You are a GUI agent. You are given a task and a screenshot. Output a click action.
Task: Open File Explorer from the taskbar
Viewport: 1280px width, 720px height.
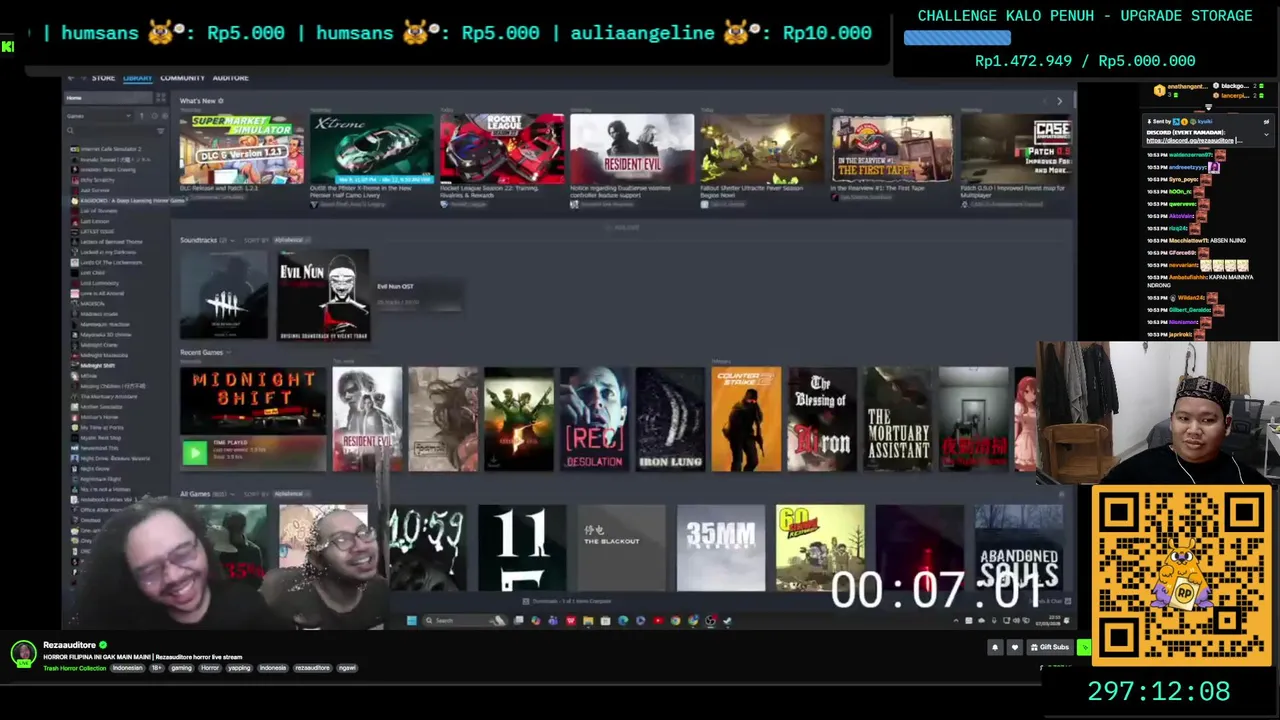point(588,620)
